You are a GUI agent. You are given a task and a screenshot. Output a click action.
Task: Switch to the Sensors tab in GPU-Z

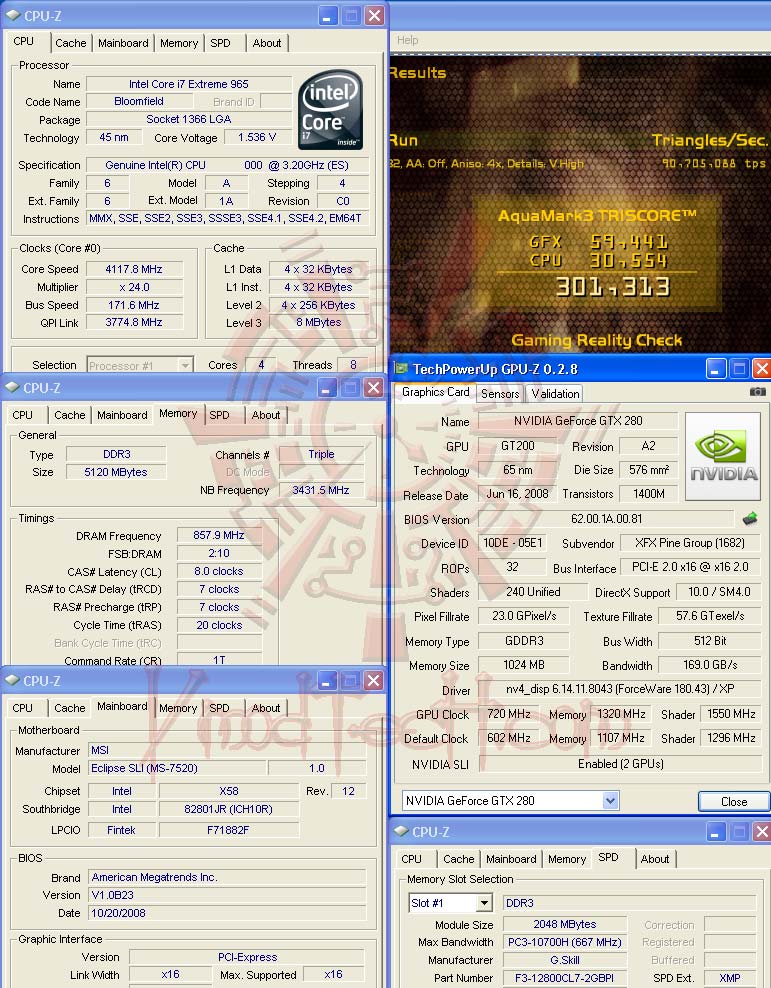500,394
